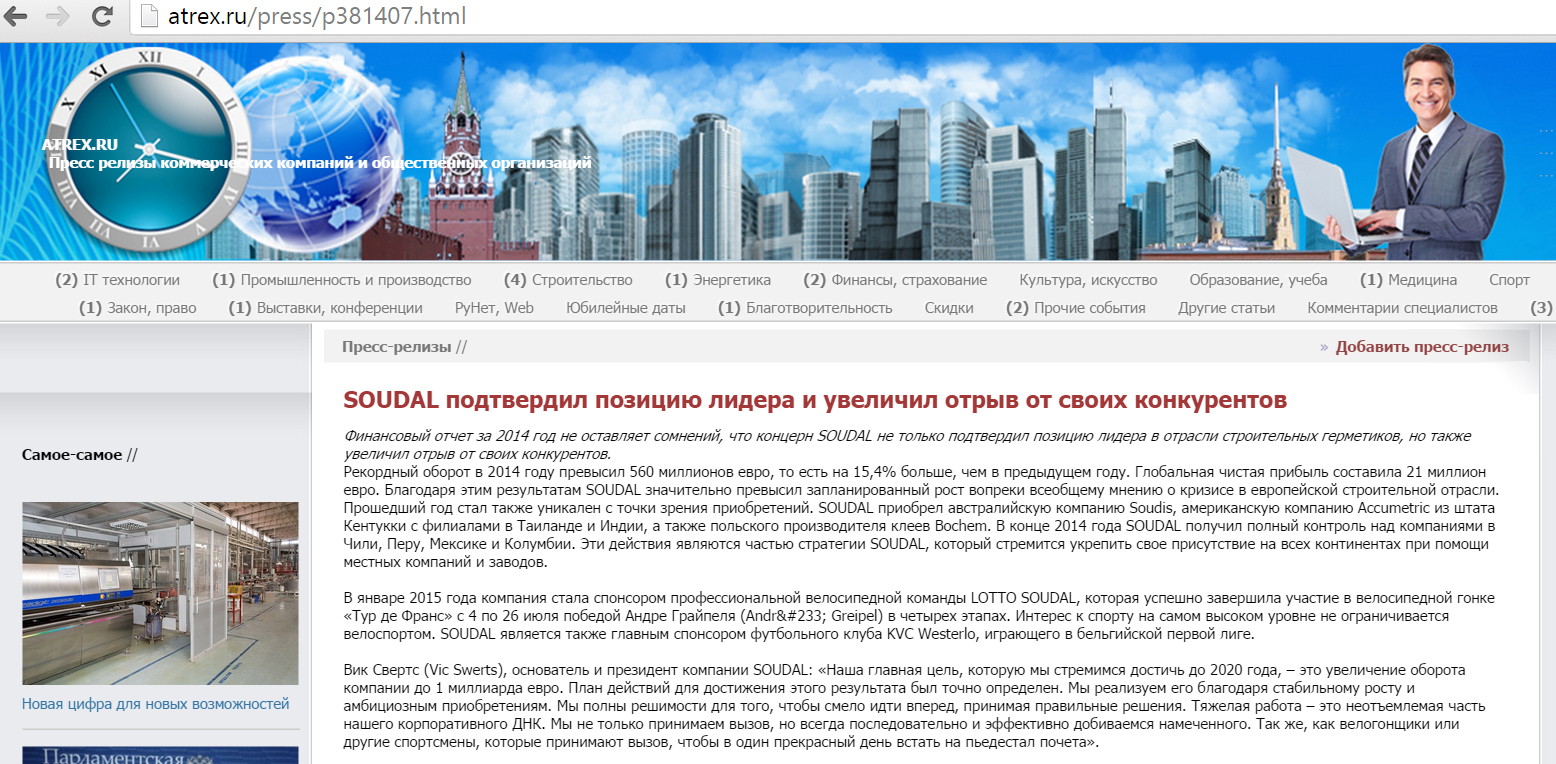Choose Юбилейные даты category
Image resolution: width=1556 pixels, height=764 pixels.
tap(626, 308)
